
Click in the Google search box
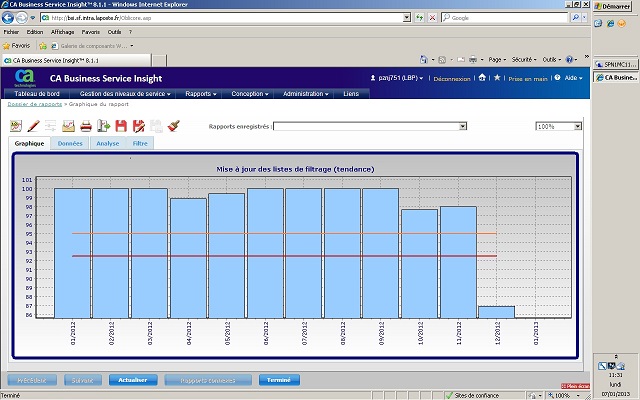click(505, 18)
